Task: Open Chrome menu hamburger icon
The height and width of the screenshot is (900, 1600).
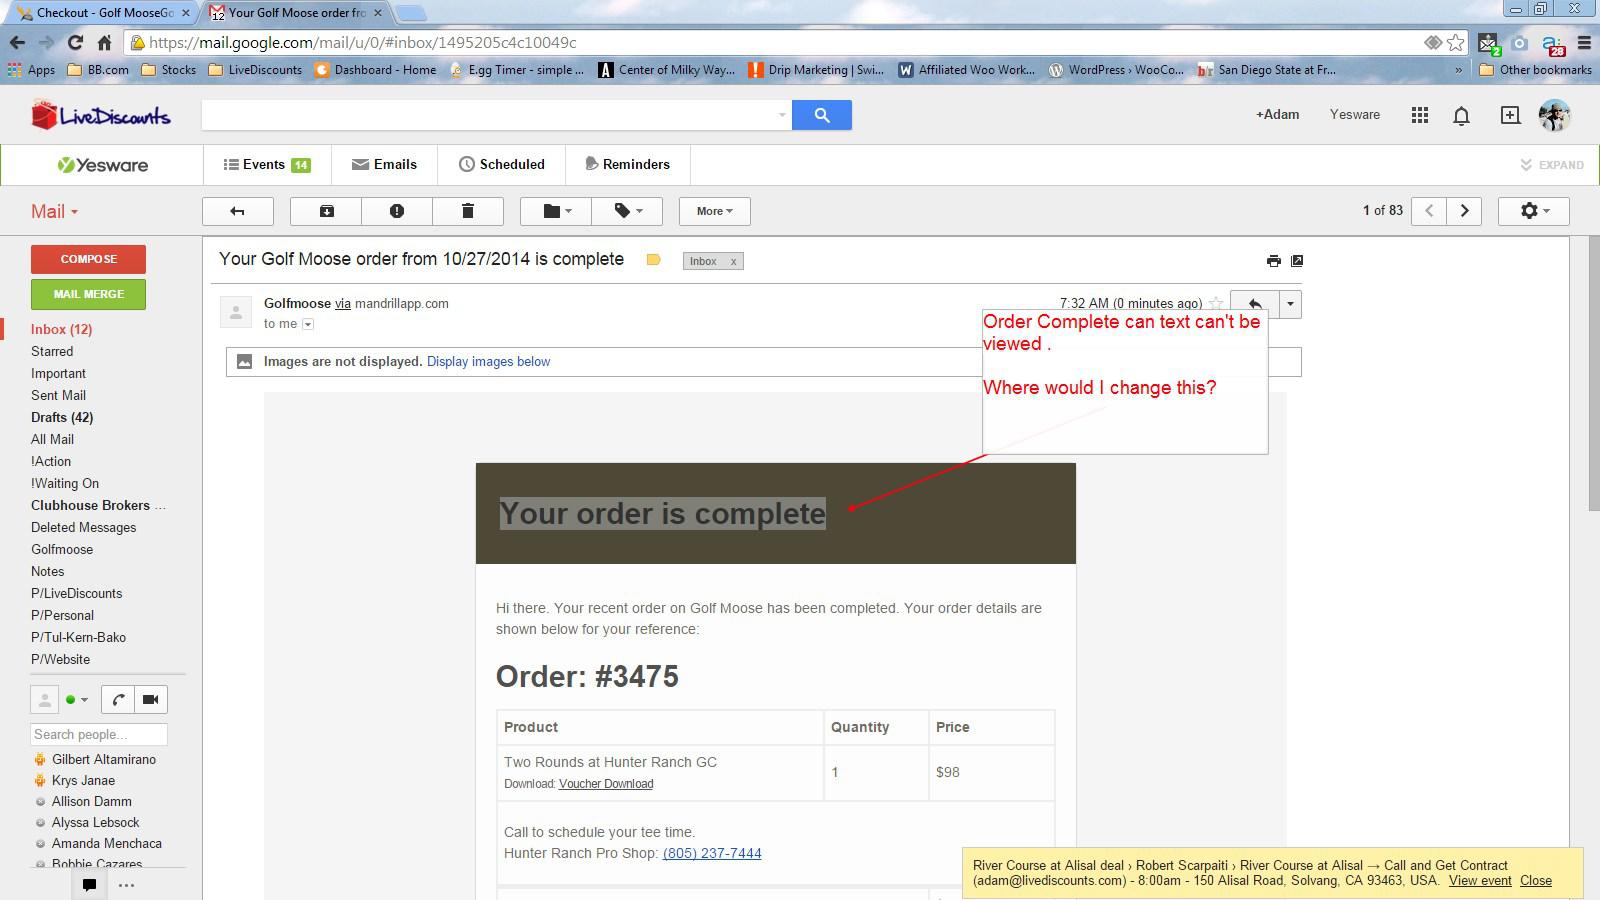Action: (x=1584, y=42)
